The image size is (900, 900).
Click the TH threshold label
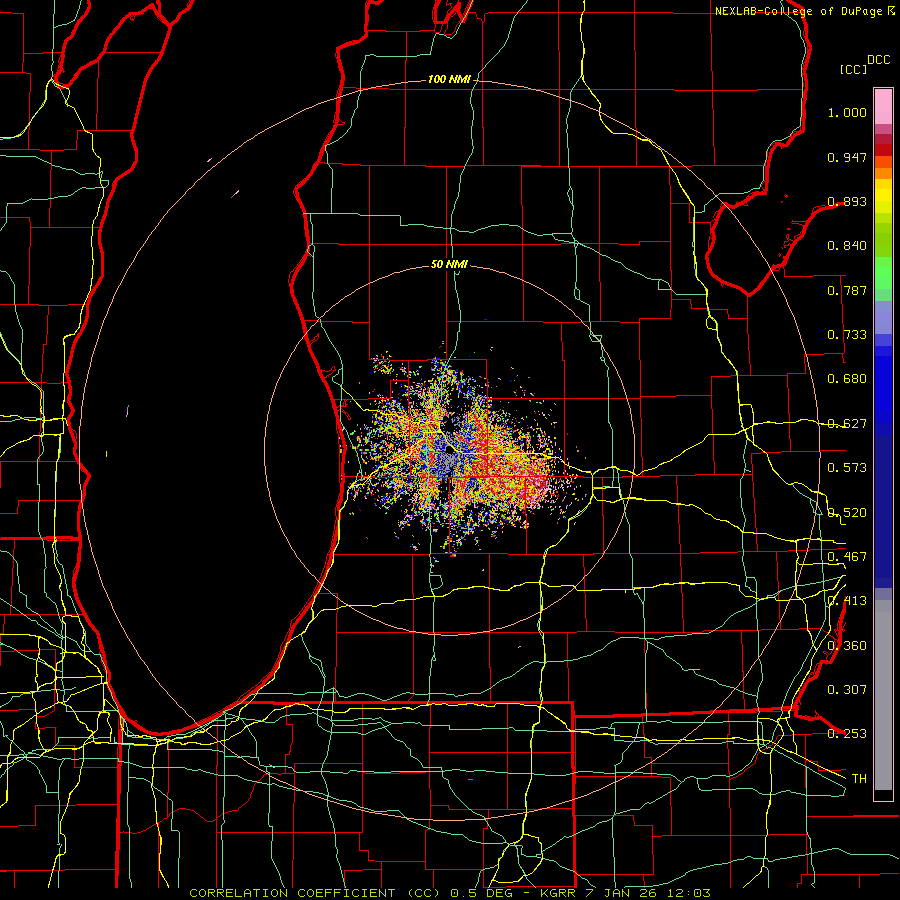tap(859, 779)
